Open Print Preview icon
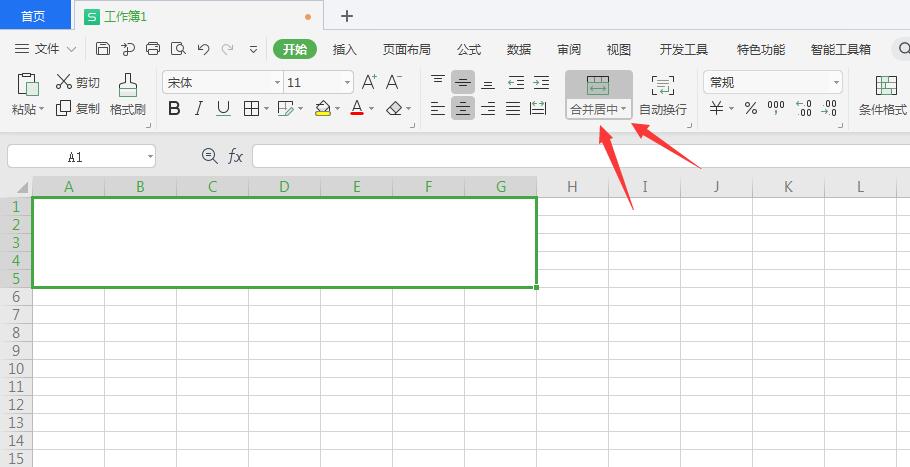Image resolution: width=910 pixels, height=467 pixels. coord(178,49)
